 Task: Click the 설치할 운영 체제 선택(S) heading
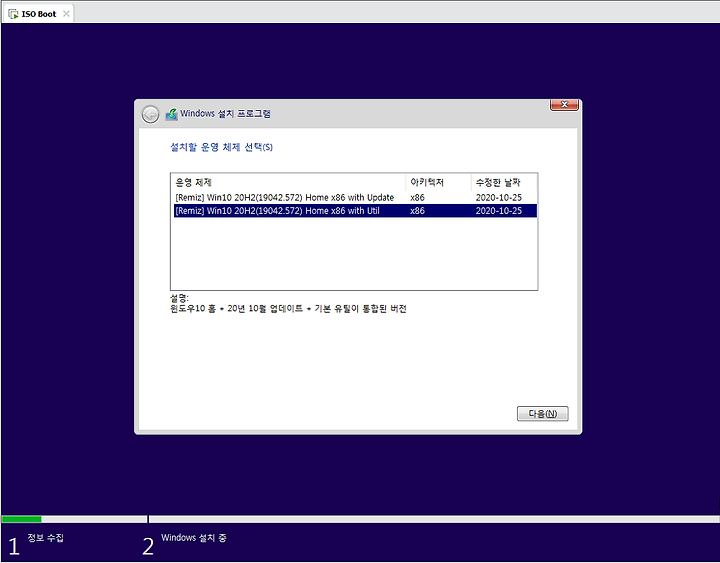pyautogui.click(x=221, y=147)
